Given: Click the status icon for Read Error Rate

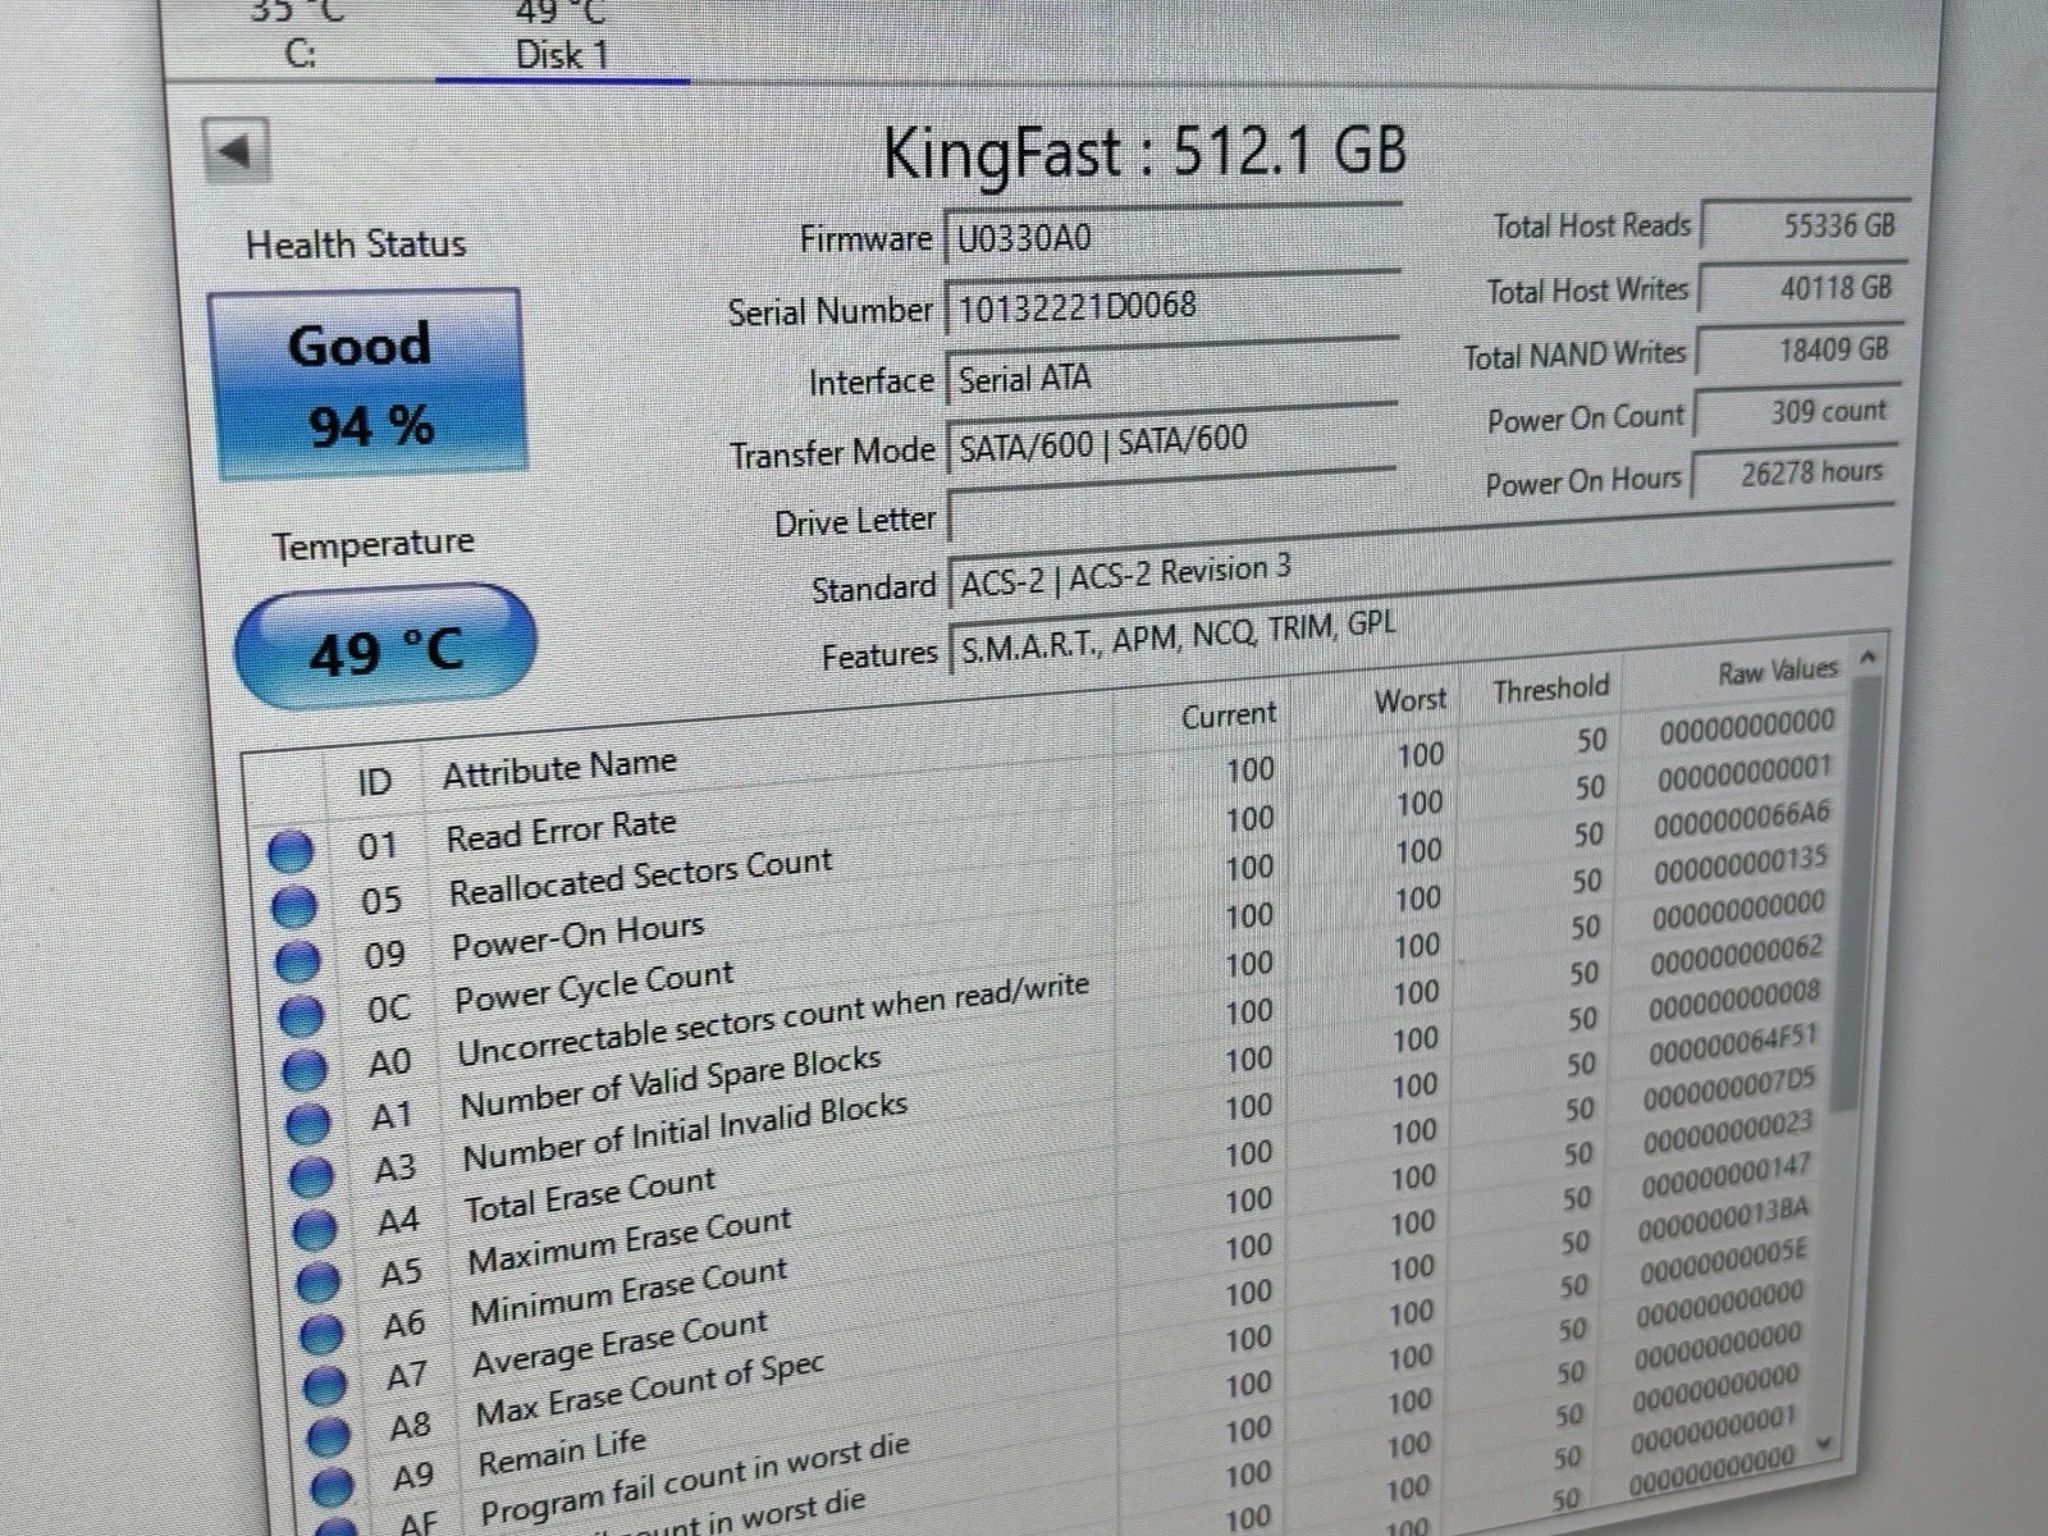Looking at the screenshot, I should [x=291, y=851].
